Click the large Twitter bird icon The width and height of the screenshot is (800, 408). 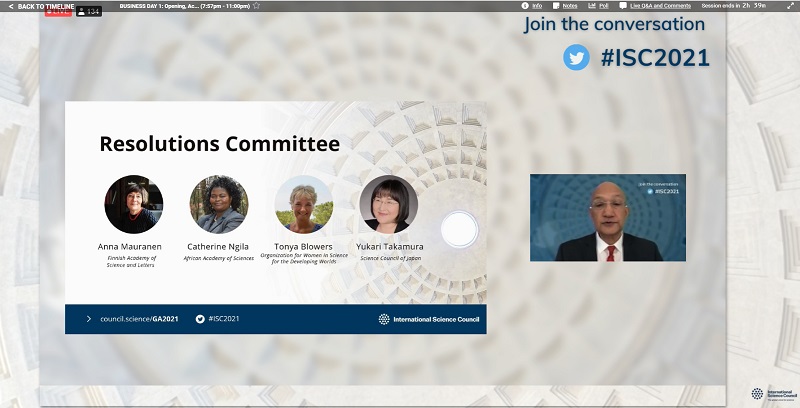[577, 57]
